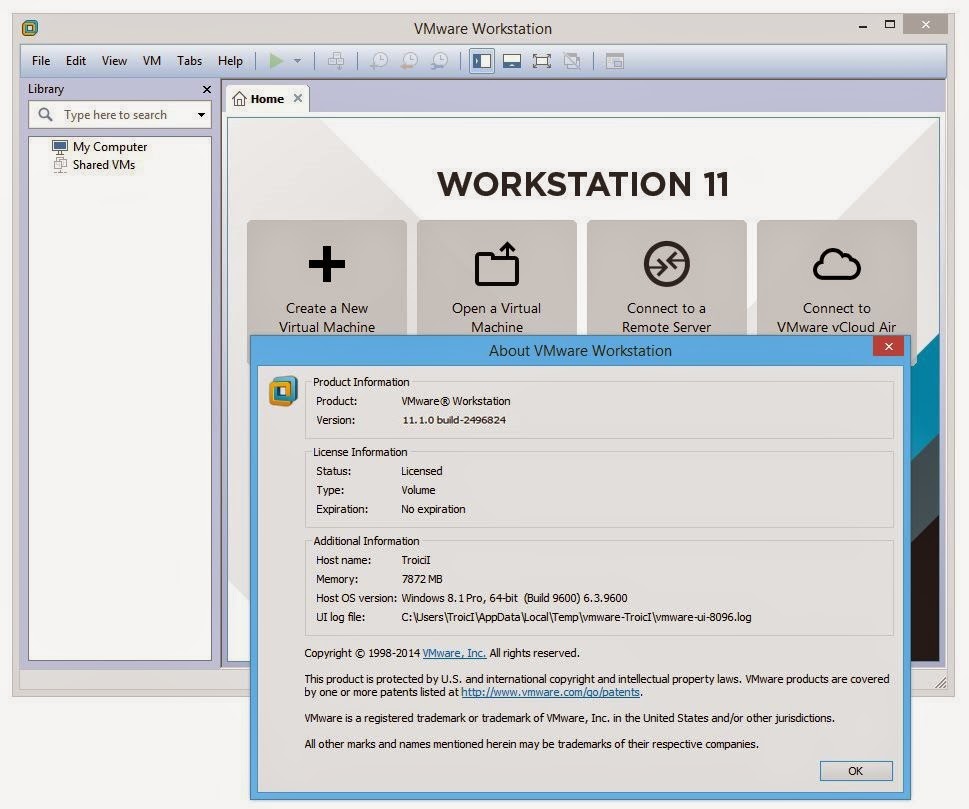The height and width of the screenshot is (809, 969).
Task: Toggle the Show Library sidebar icon
Action: (x=481, y=61)
